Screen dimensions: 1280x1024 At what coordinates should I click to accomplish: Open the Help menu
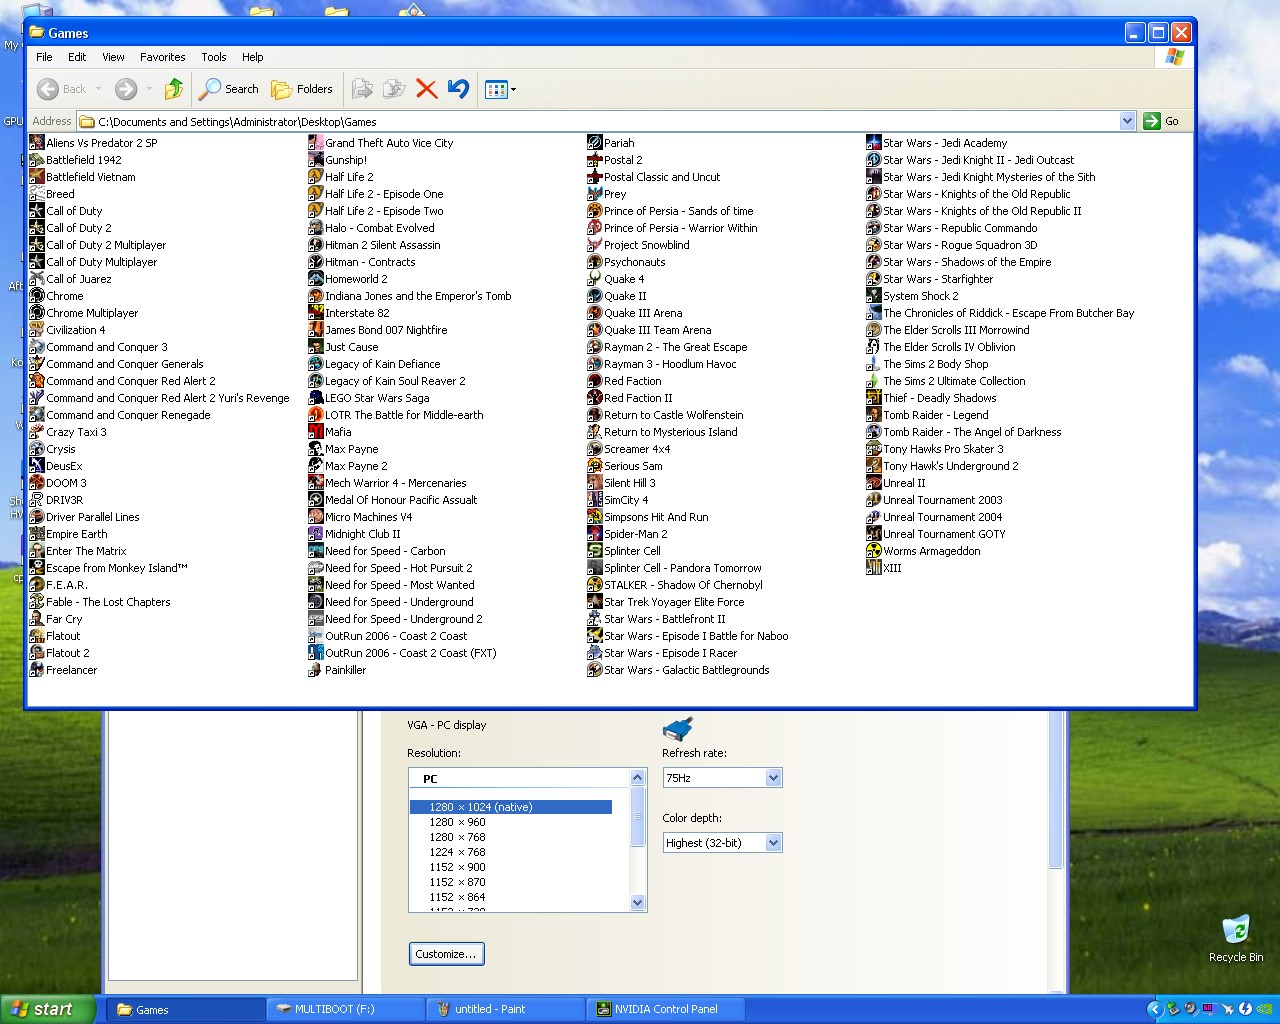point(253,57)
